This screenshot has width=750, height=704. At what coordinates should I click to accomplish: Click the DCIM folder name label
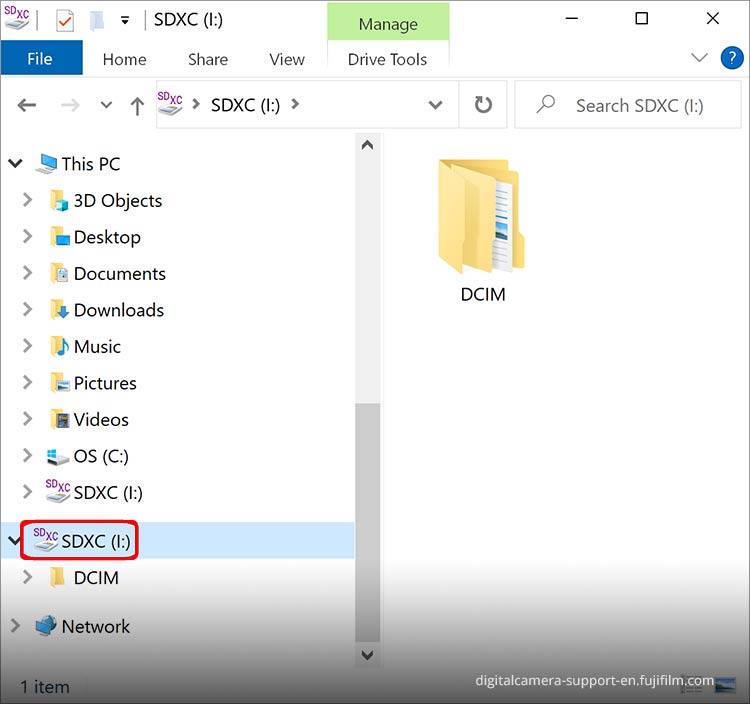tap(483, 295)
